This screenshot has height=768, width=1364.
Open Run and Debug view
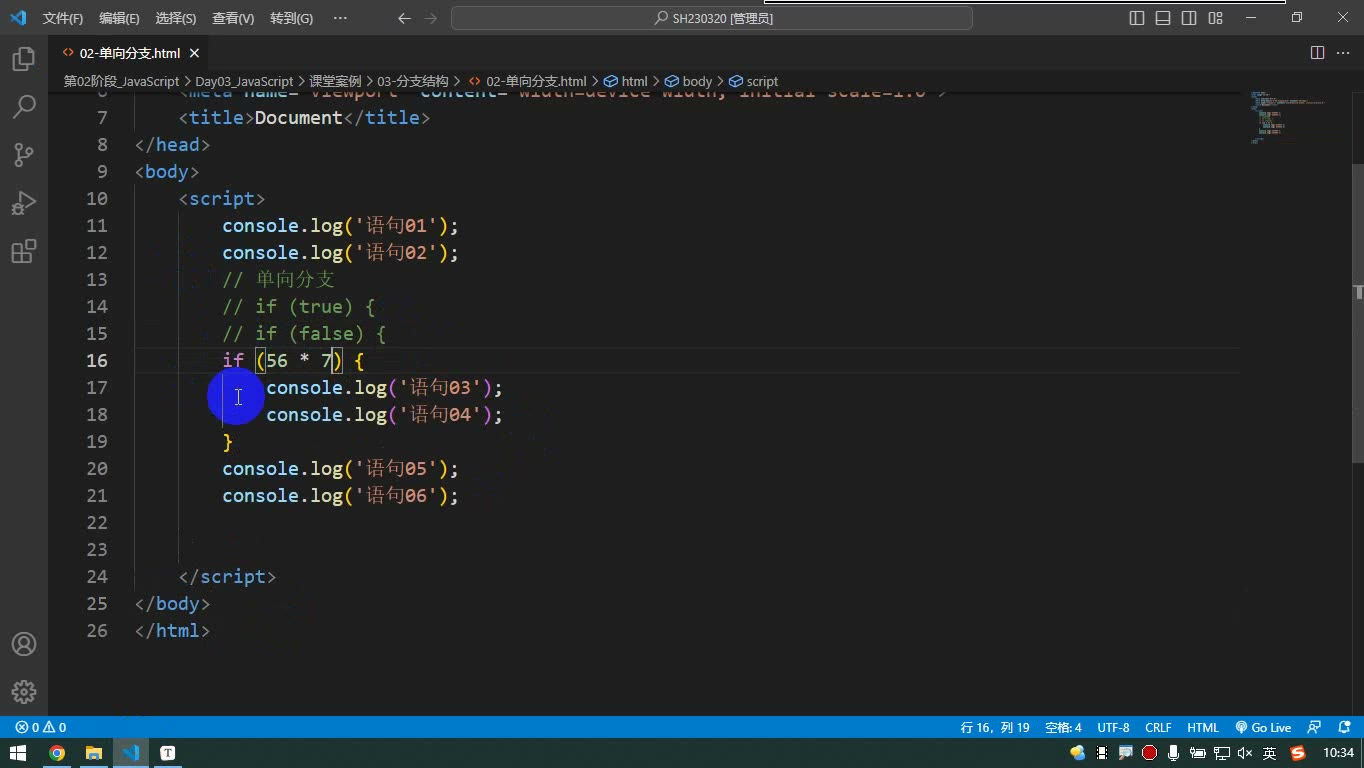click(x=24, y=203)
